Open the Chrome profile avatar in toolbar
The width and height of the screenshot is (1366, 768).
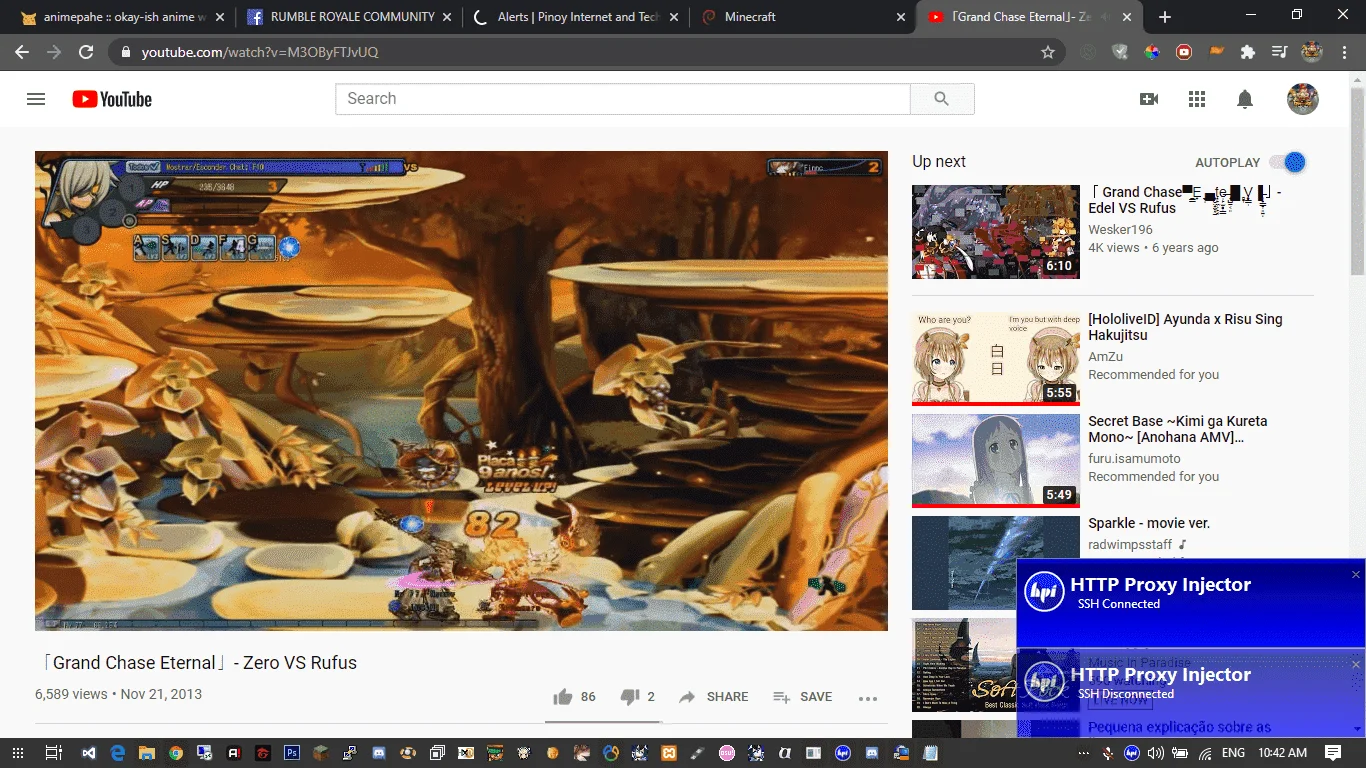(x=1312, y=52)
